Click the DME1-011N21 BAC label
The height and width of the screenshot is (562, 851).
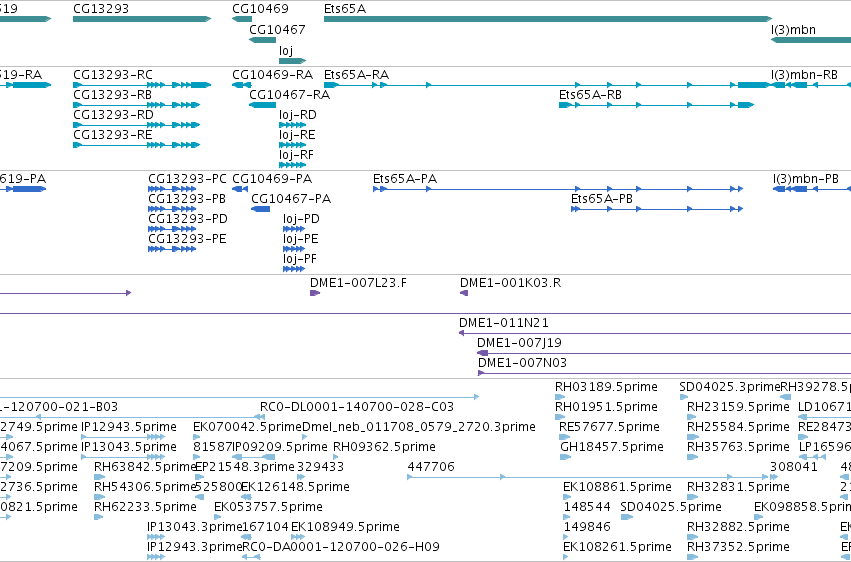(504, 323)
